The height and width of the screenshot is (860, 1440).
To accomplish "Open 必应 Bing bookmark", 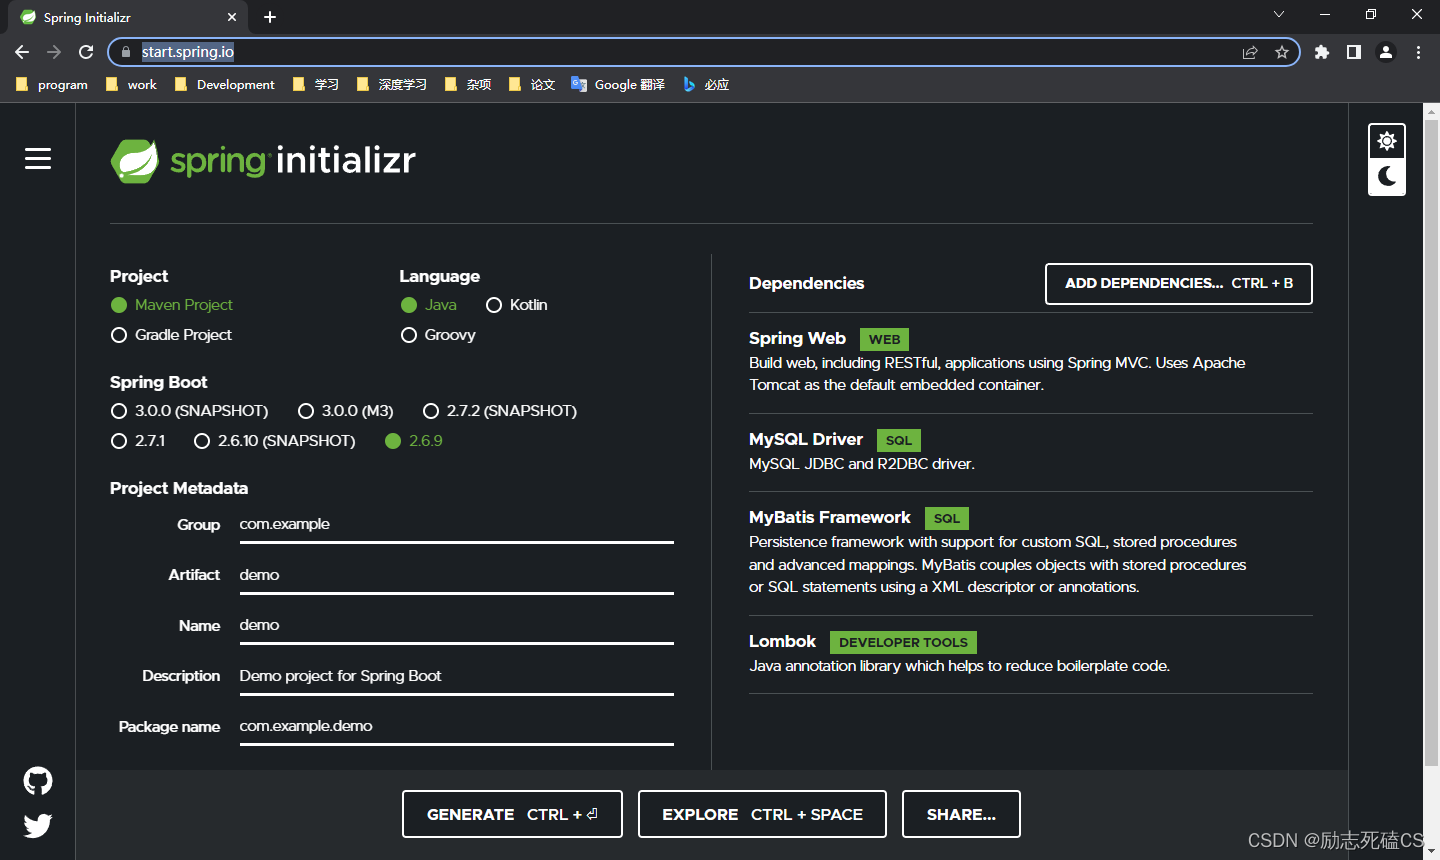I will 706,85.
